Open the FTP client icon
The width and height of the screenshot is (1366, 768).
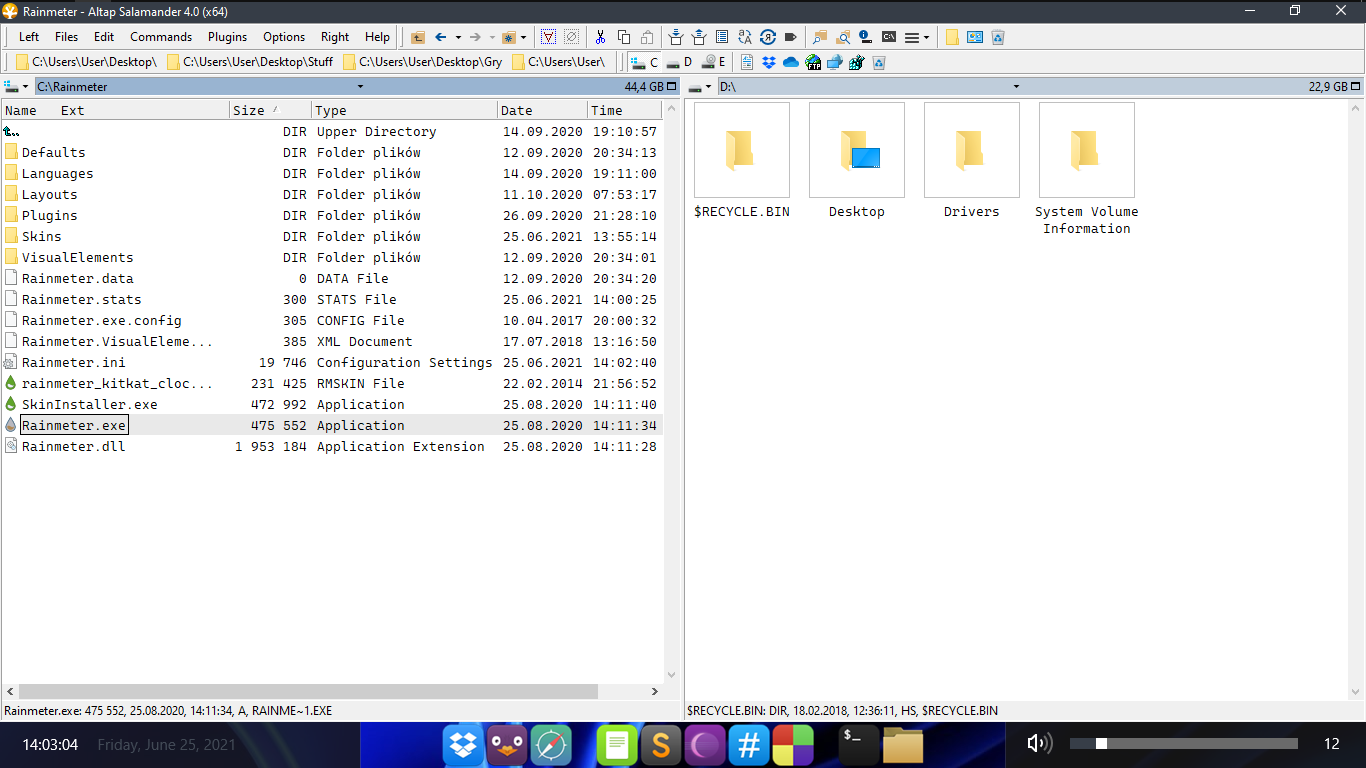tap(813, 62)
